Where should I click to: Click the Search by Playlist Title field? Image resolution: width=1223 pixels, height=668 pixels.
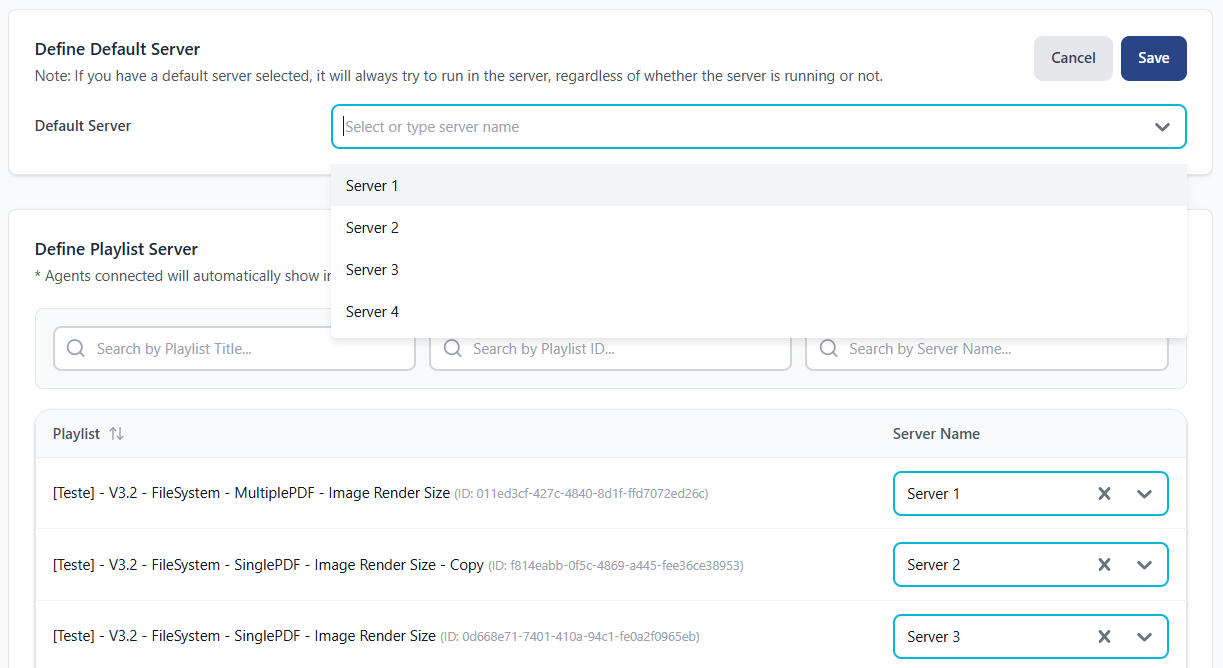coord(234,349)
